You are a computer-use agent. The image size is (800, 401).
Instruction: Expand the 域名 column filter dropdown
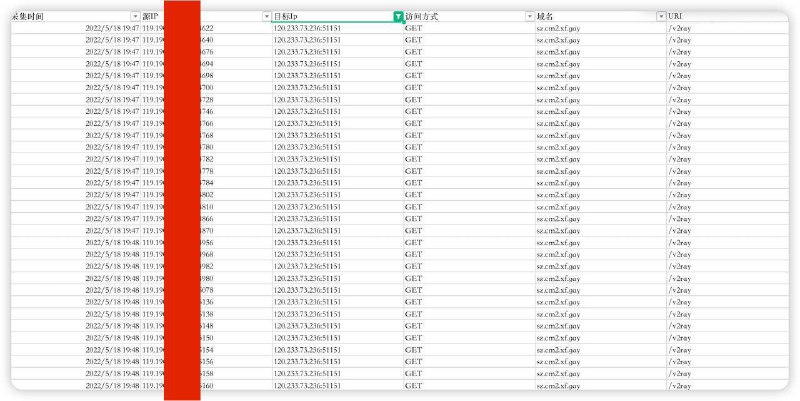[x=660, y=17]
